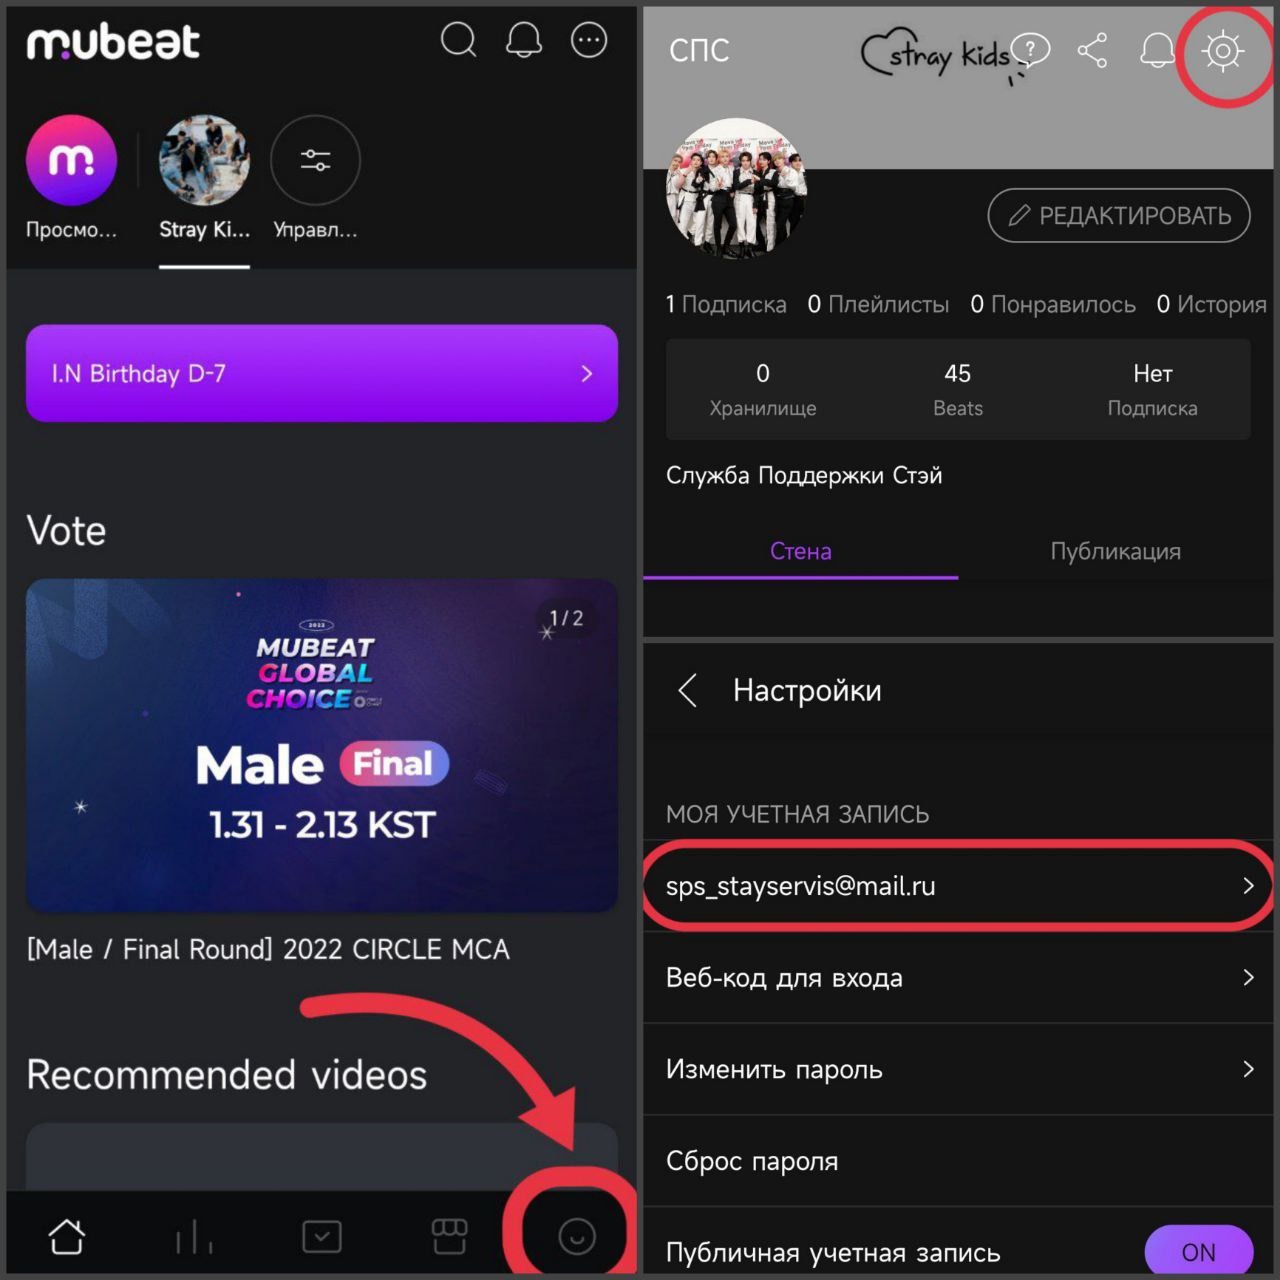The image size is (1280, 1280).
Task: Open Изменить пароль chevron row
Action: tap(958, 1069)
